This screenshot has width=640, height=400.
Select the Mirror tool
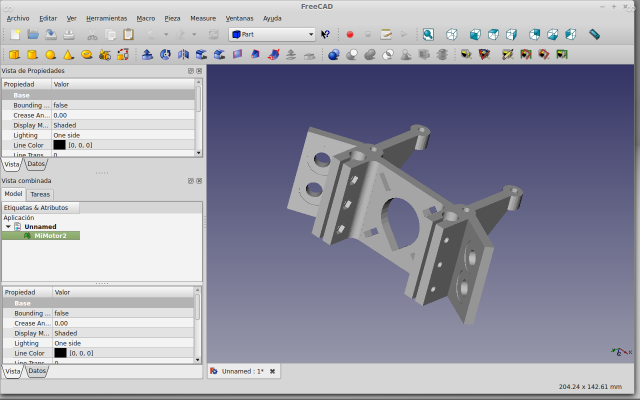click(183, 55)
